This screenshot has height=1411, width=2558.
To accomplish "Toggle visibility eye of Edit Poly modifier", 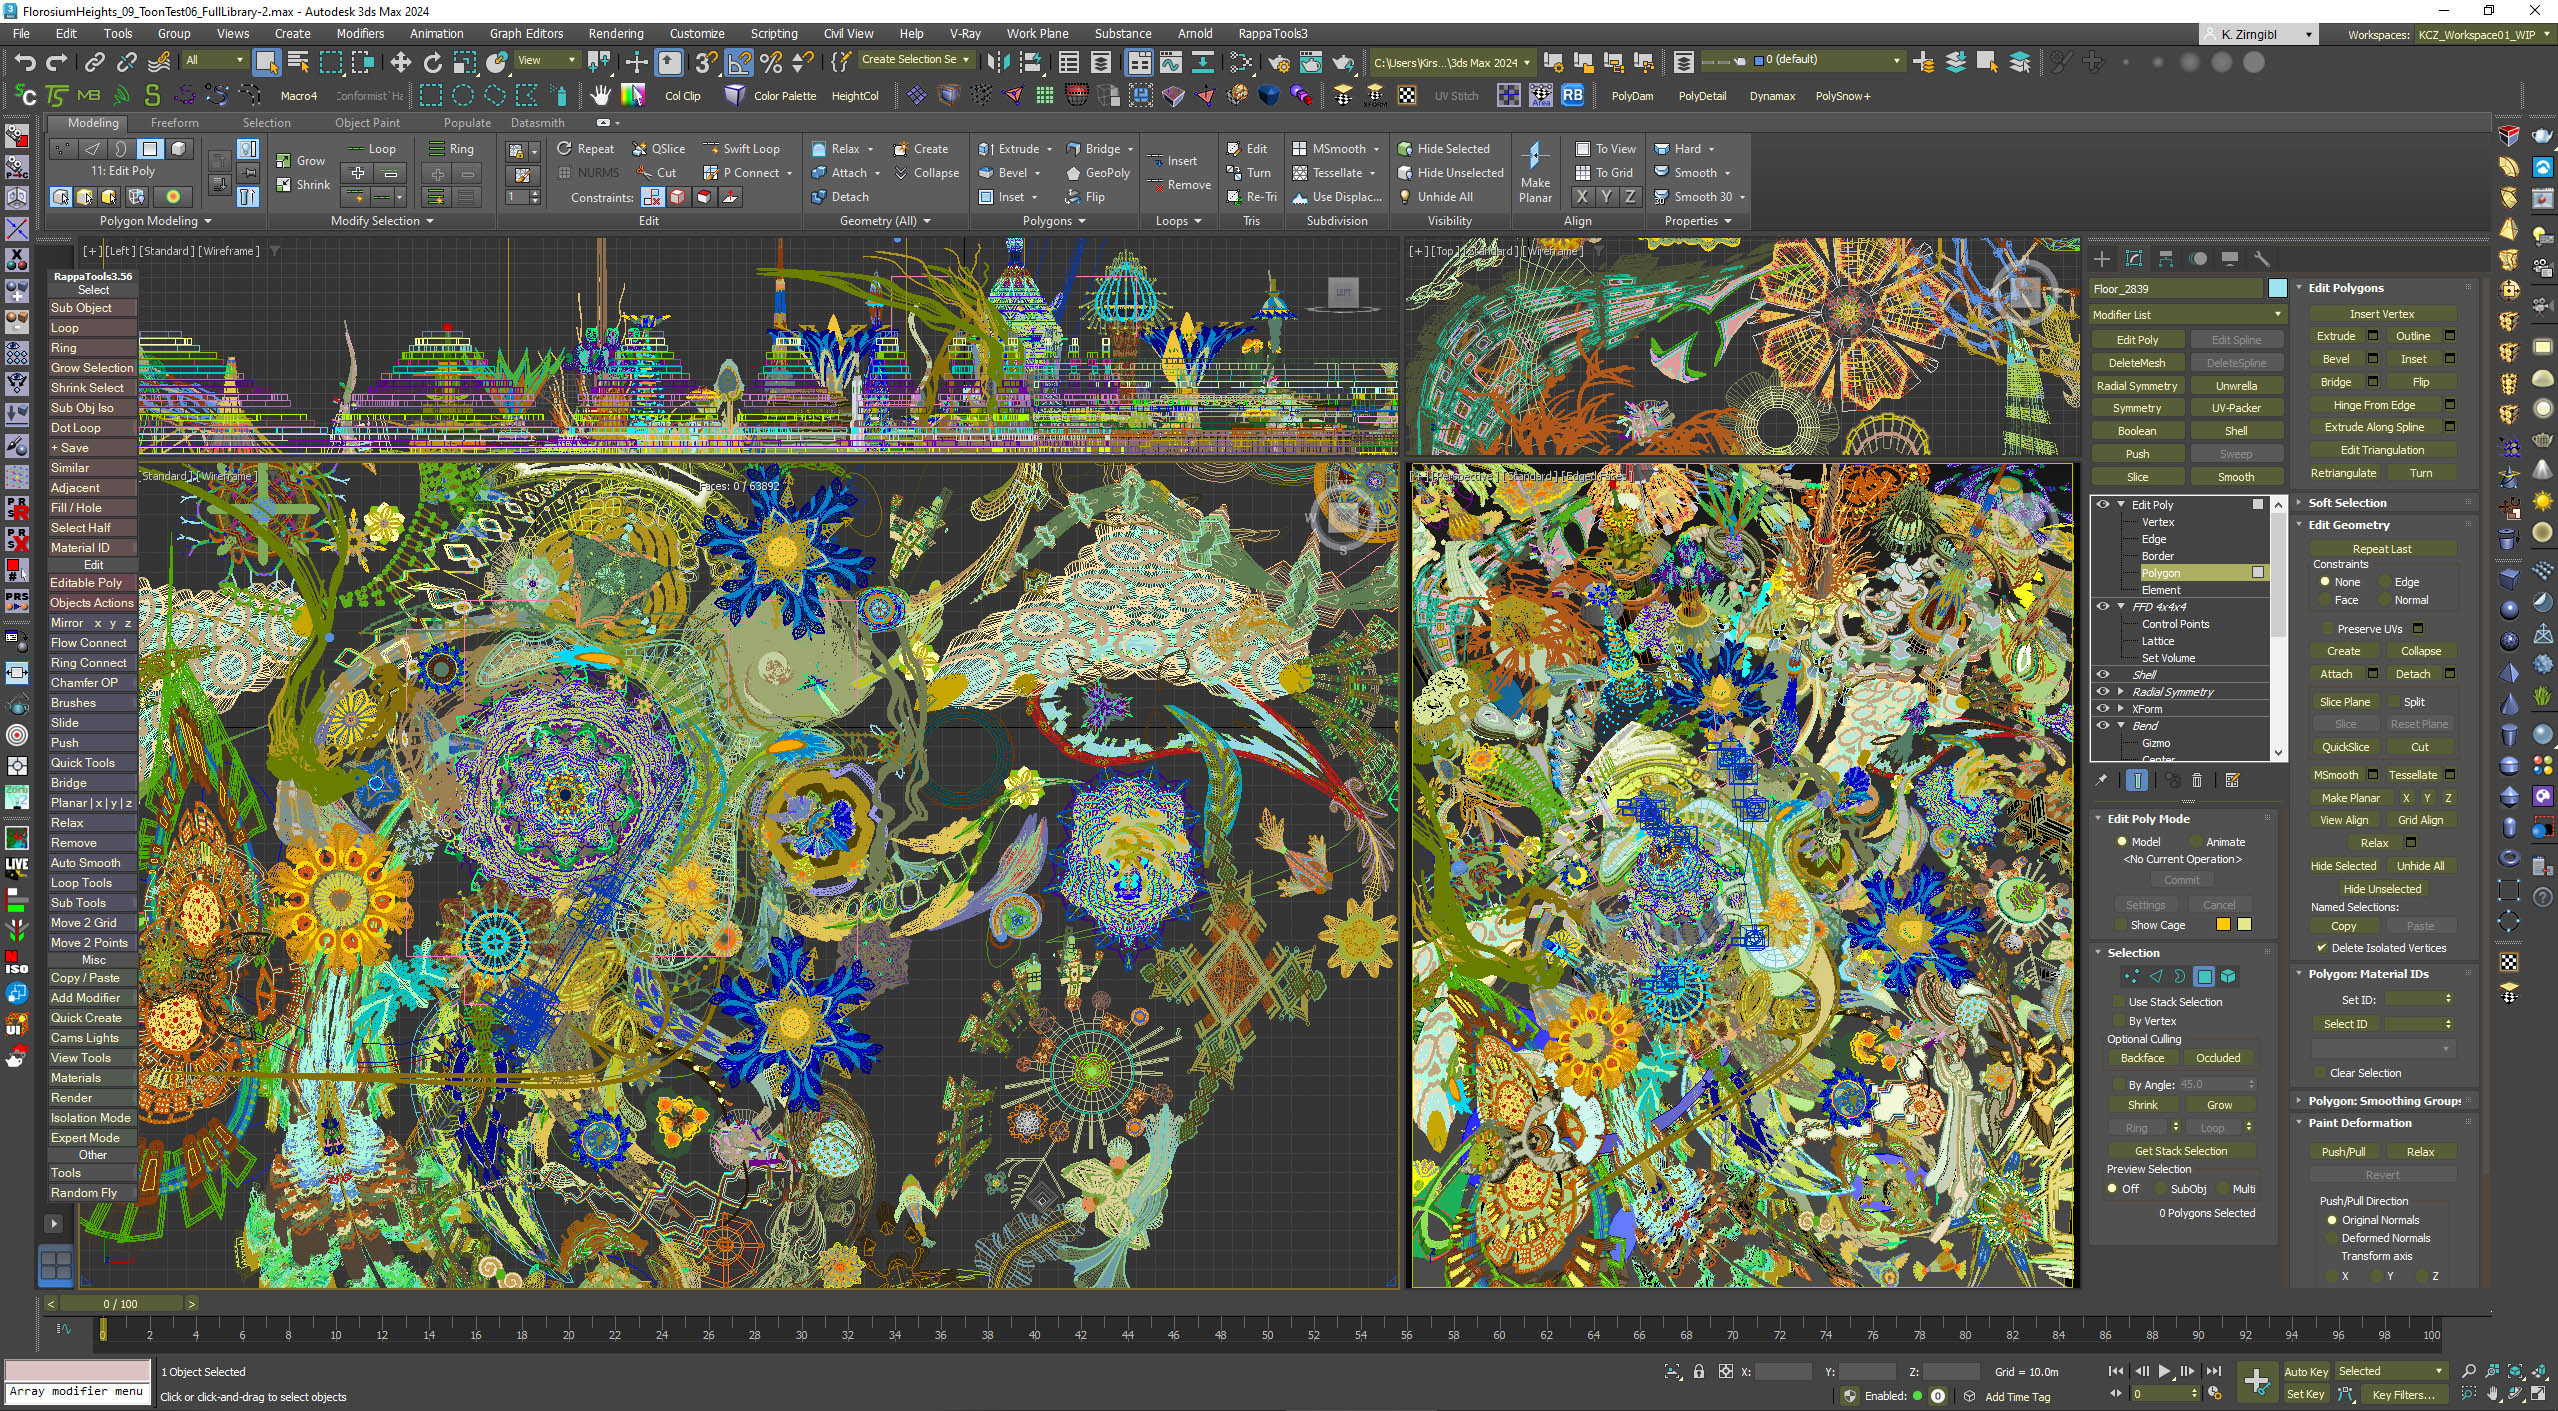I will (2103, 505).
